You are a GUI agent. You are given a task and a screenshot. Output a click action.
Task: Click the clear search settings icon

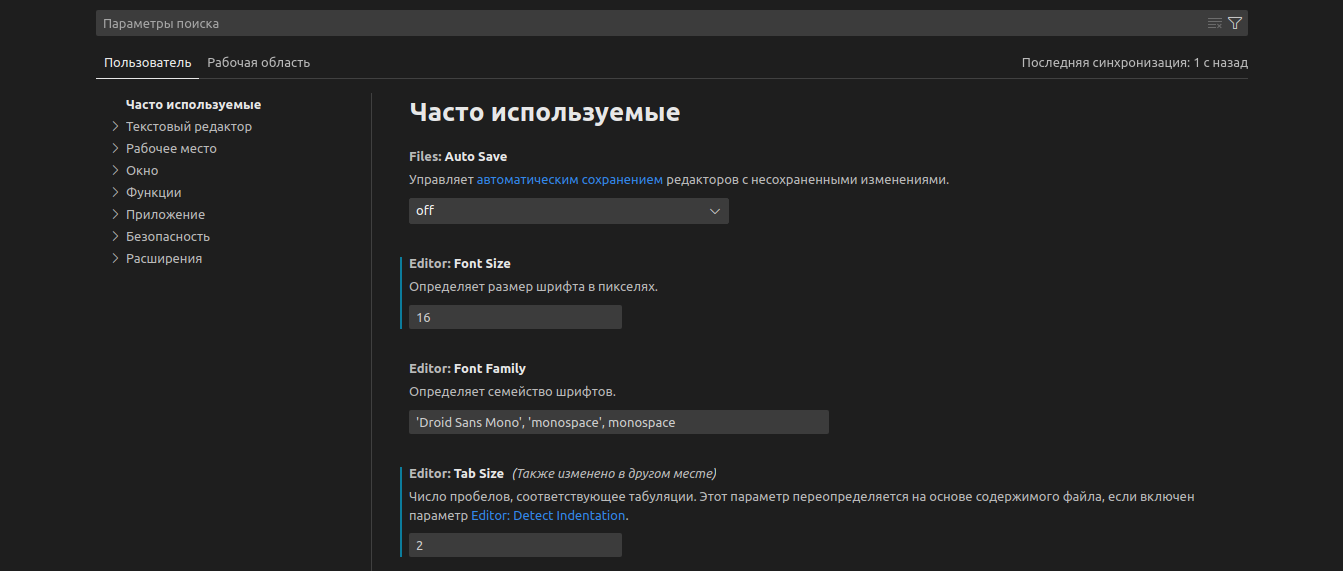pos(1214,23)
